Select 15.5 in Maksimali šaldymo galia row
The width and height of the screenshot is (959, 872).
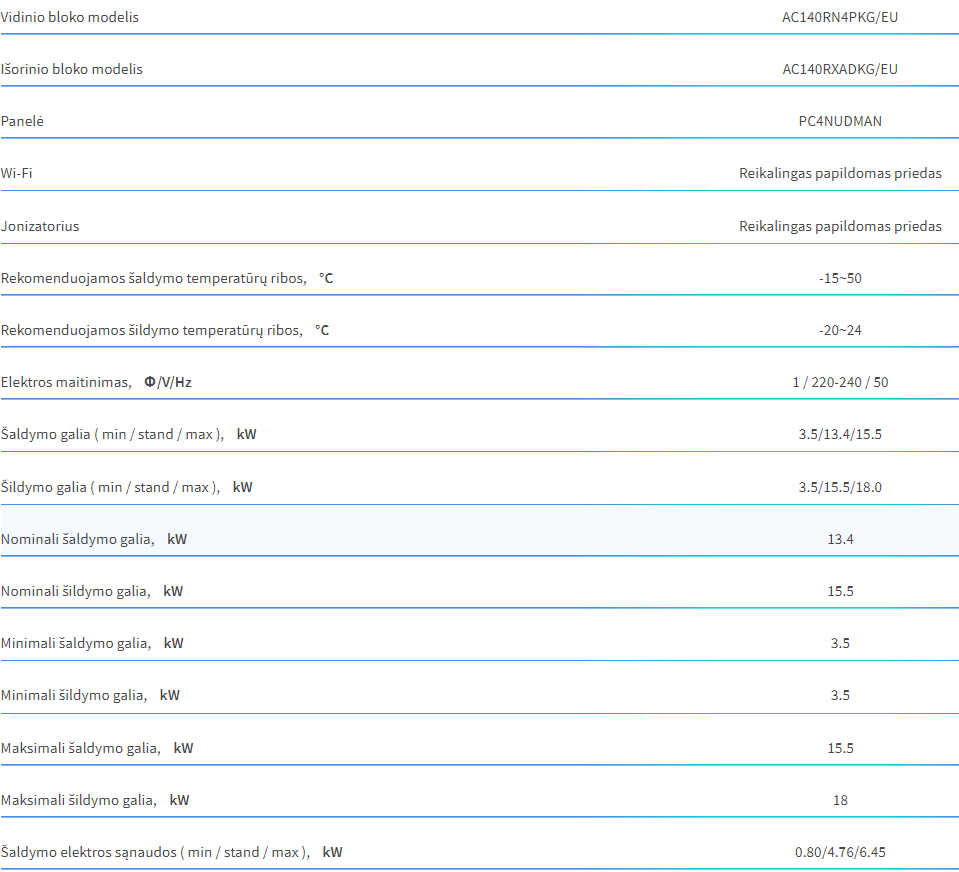[840, 748]
